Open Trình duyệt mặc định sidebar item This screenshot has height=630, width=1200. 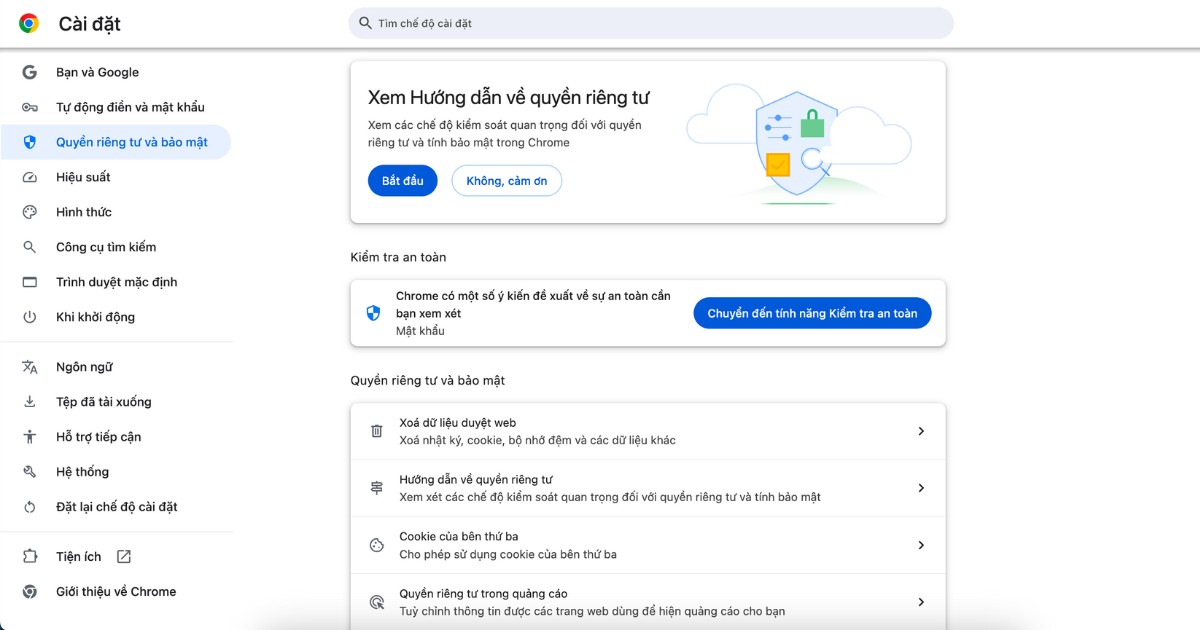coord(116,282)
